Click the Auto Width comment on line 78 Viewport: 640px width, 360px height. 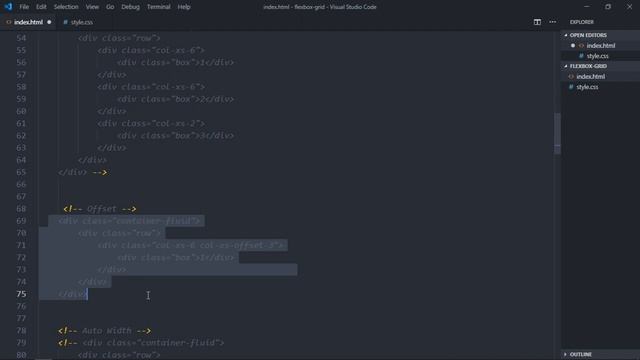click(104, 331)
